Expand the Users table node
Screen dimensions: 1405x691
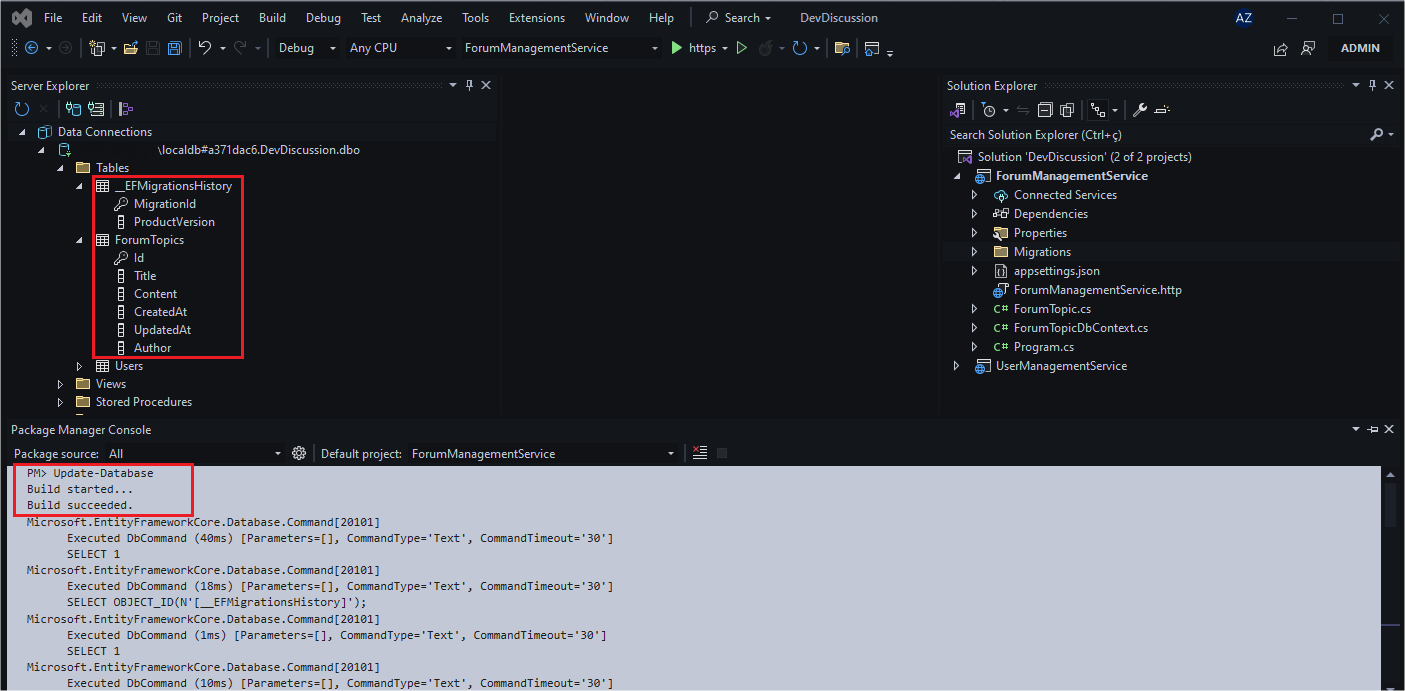pos(79,366)
